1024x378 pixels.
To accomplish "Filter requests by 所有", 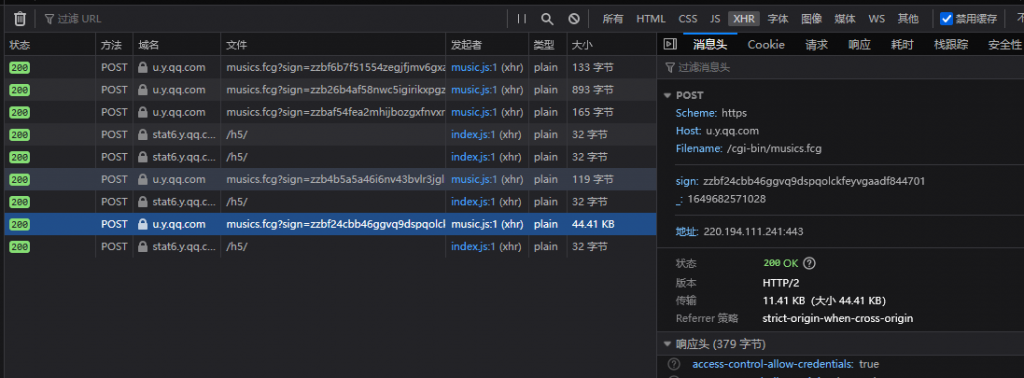I will pos(613,19).
